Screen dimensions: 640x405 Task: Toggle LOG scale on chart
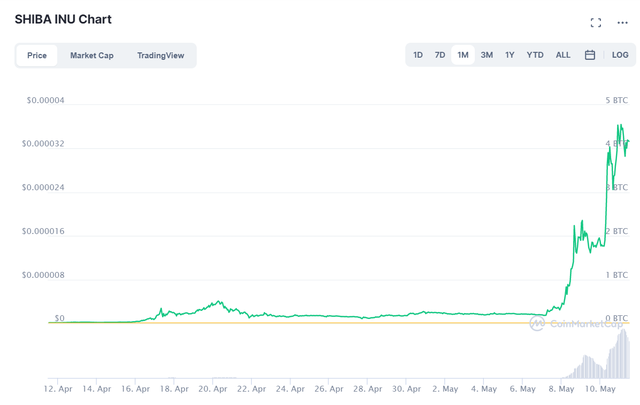click(x=620, y=55)
